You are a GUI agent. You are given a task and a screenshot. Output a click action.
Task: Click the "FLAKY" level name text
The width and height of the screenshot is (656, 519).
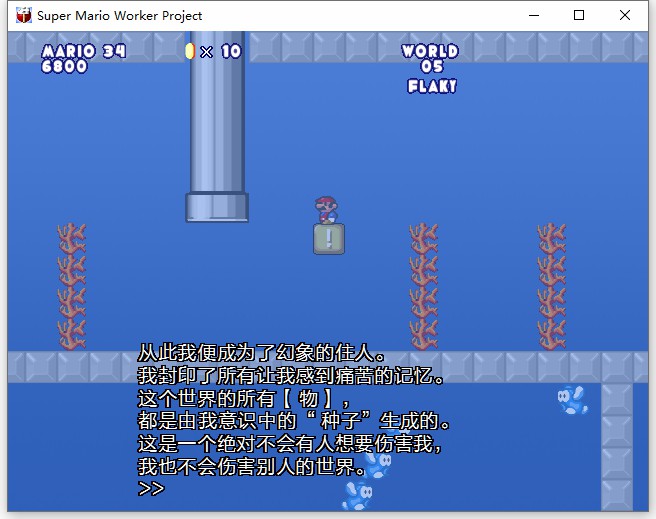tap(432, 87)
